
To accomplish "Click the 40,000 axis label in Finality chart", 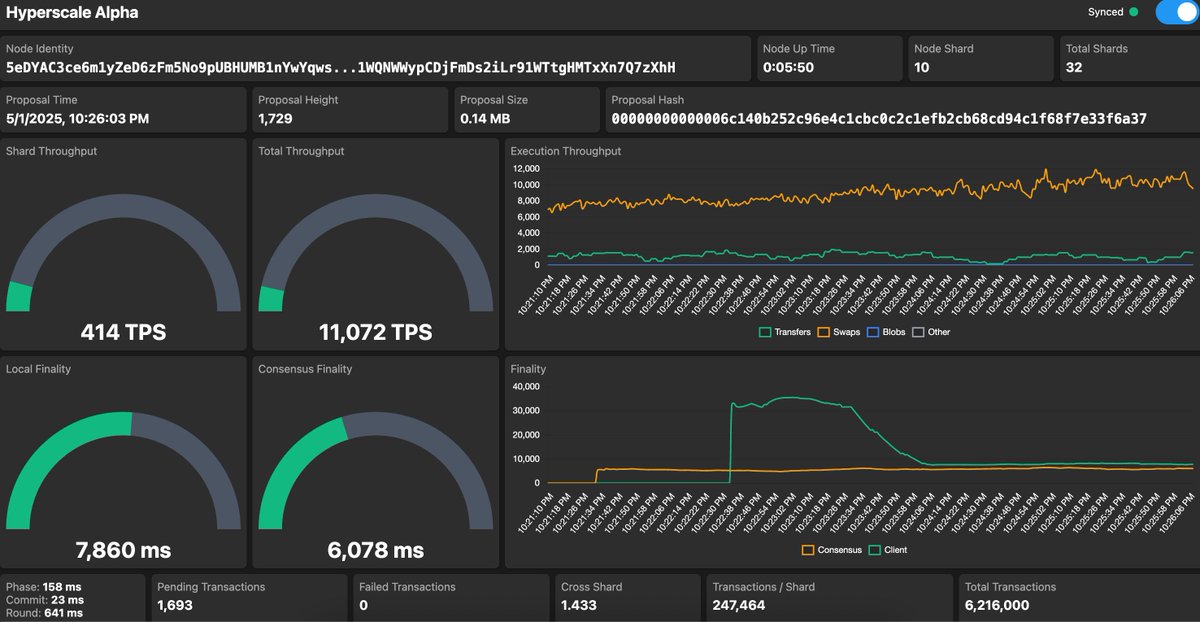I will 525,386.
